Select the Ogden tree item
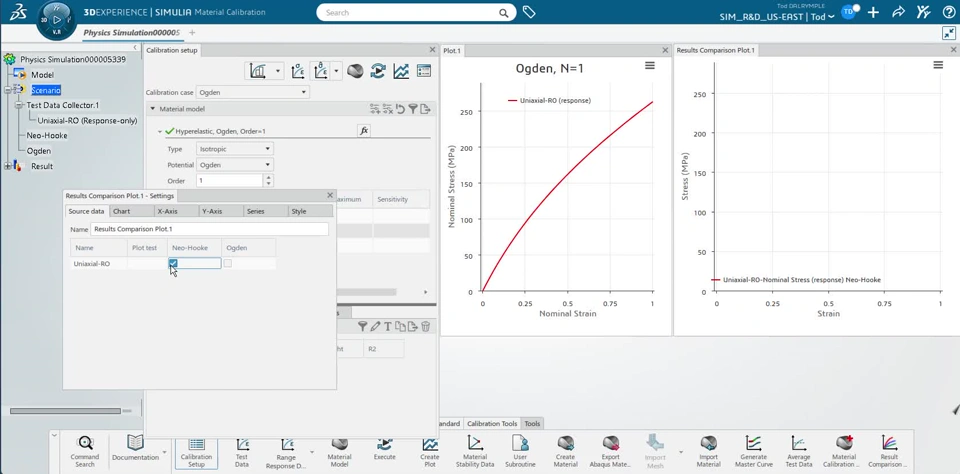The height and width of the screenshot is (474, 960). tap(39, 151)
